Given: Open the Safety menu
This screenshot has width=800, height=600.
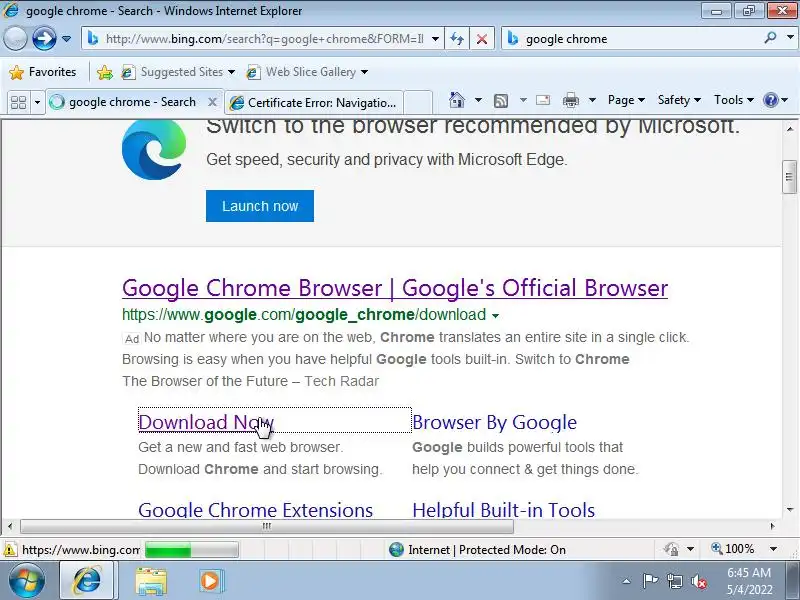Looking at the screenshot, I should tap(679, 100).
